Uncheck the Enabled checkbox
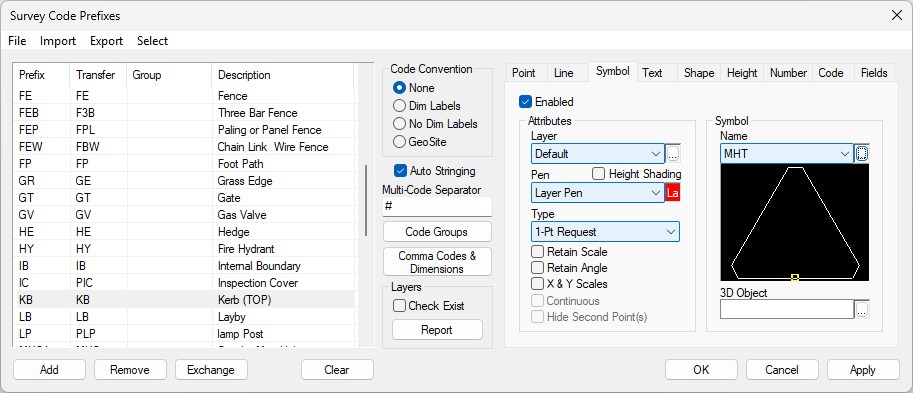913x393 pixels. [525, 102]
